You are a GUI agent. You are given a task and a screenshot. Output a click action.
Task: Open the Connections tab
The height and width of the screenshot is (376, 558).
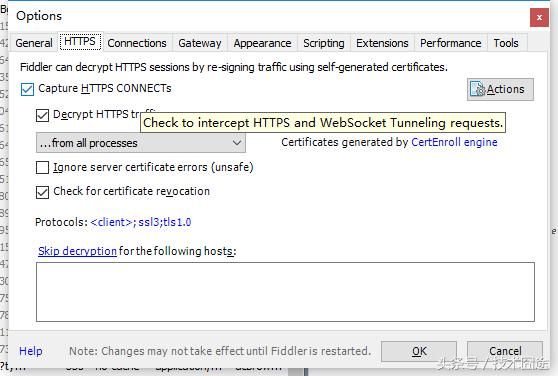[137, 43]
